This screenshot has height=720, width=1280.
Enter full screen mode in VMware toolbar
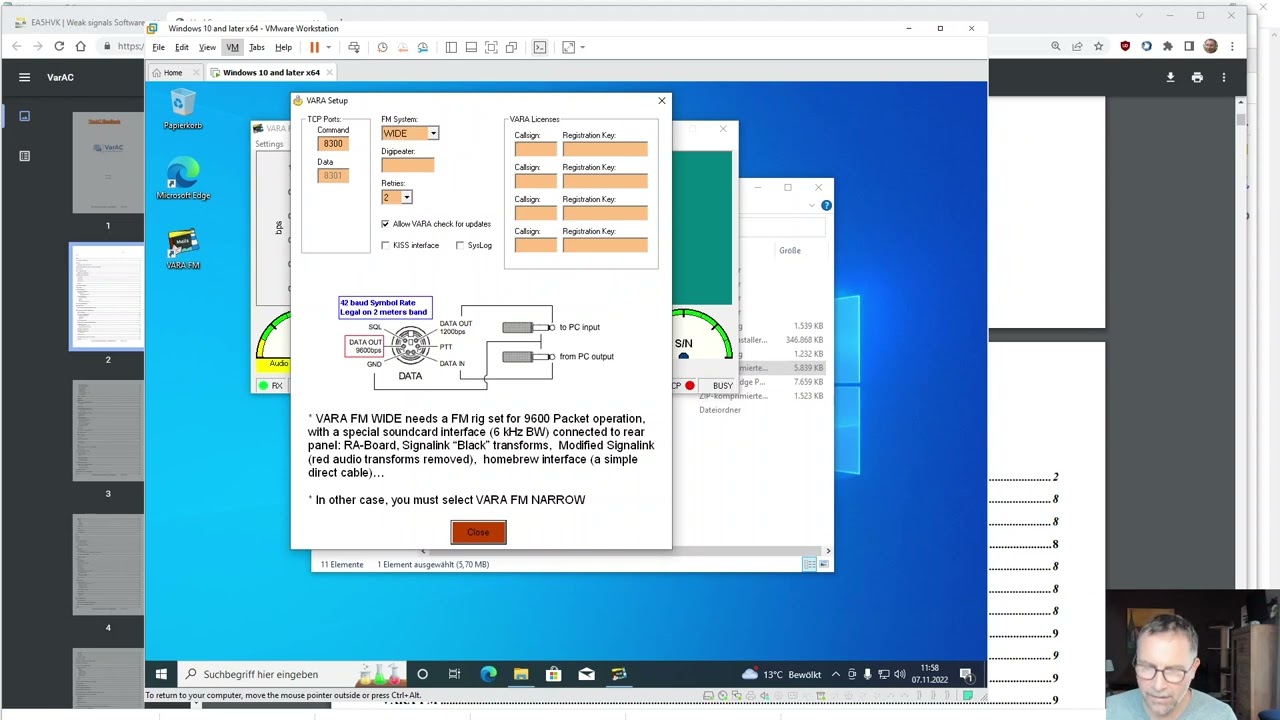[x=491, y=47]
